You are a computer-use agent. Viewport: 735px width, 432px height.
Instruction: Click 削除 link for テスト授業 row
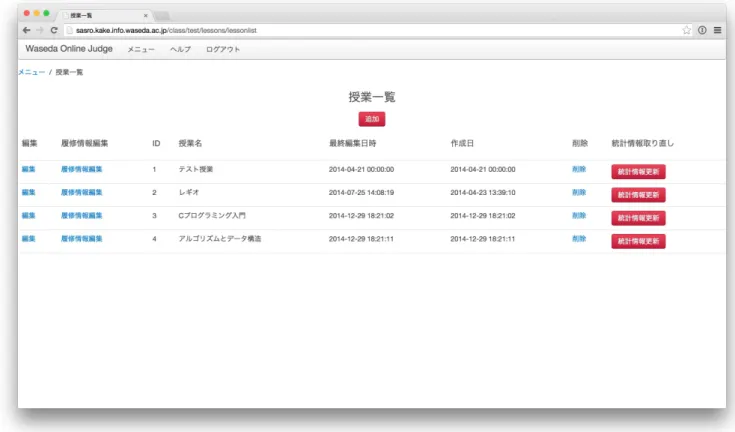[579, 169]
